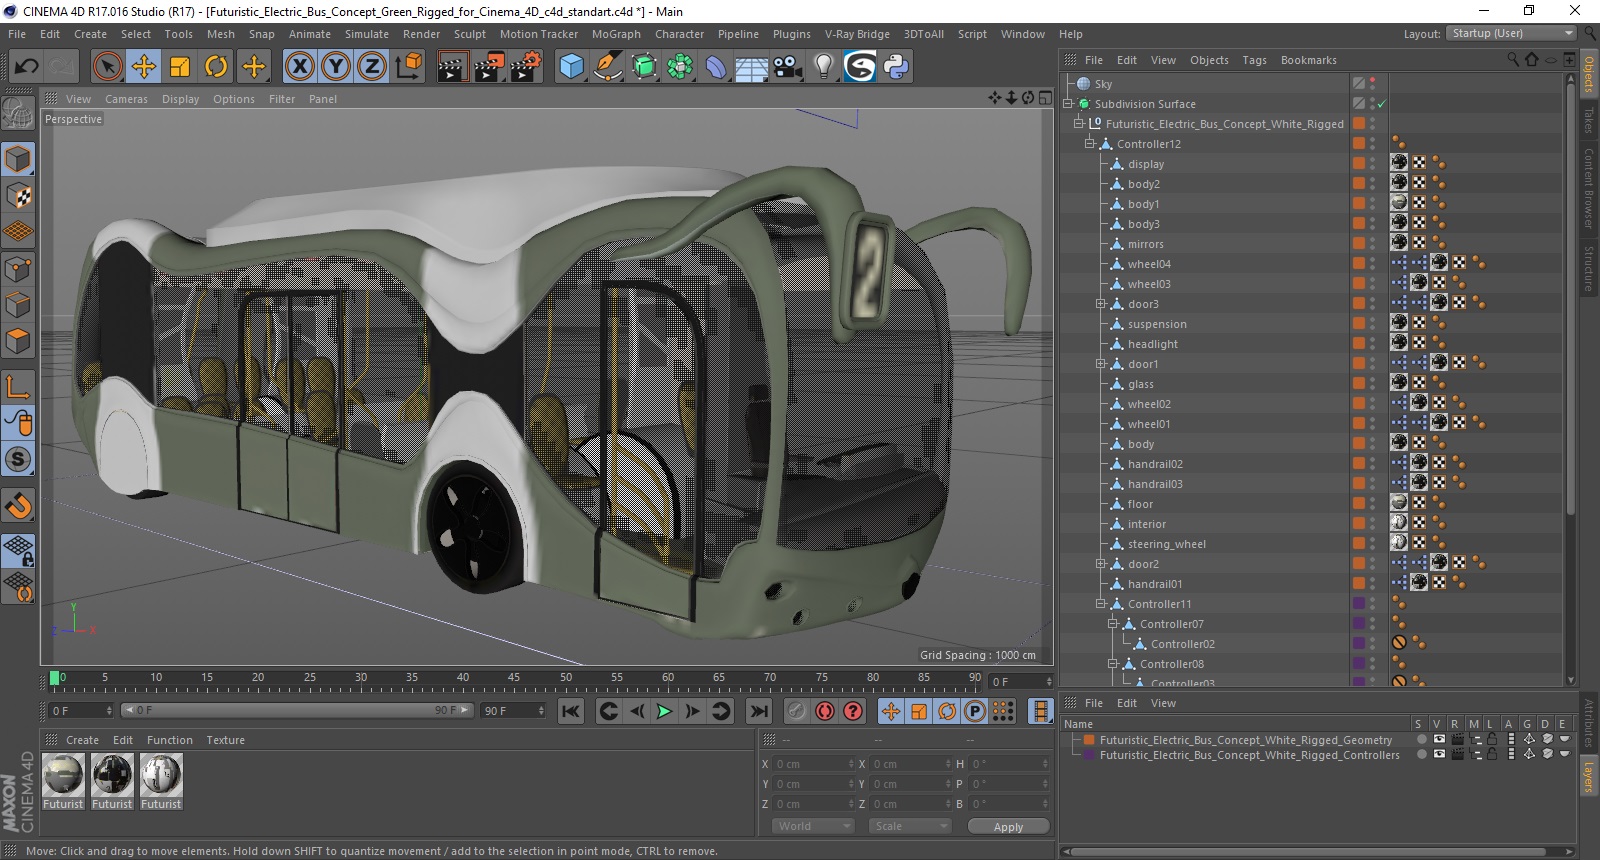Select the Rotate tool
1600x860 pixels.
pos(216,67)
